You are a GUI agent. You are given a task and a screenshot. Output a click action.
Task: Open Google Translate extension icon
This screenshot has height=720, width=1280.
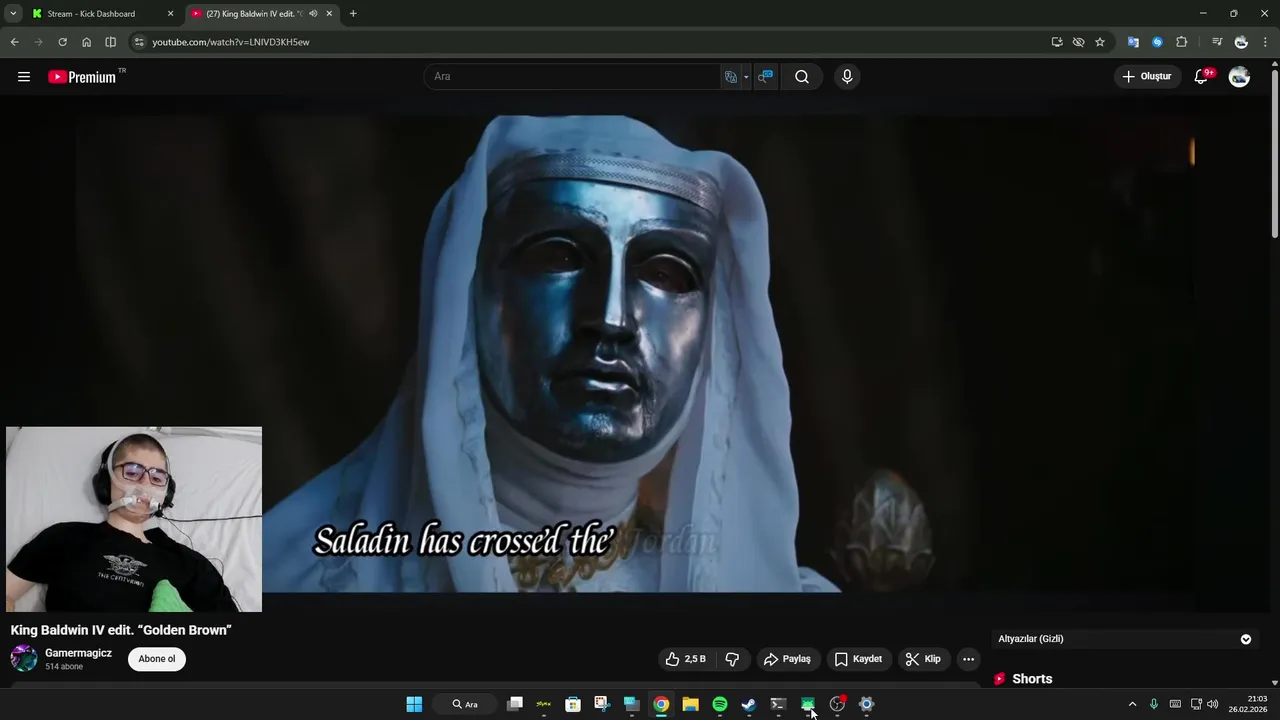(x=1133, y=42)
